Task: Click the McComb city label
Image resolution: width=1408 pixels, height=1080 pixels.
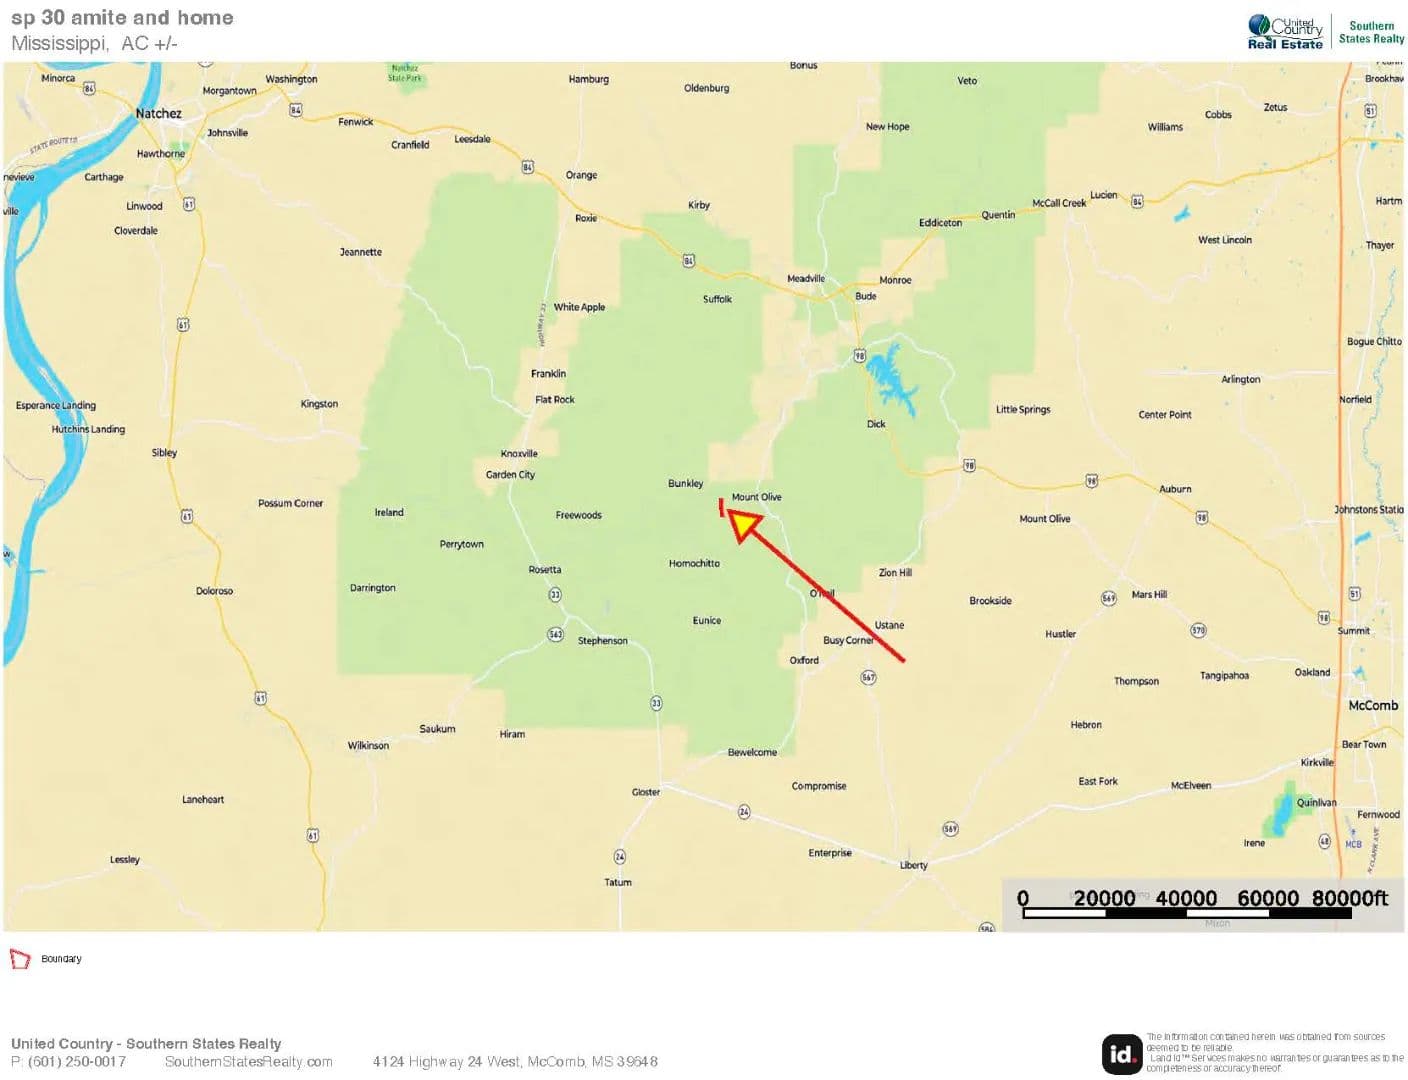Action: coord(1373,706)
